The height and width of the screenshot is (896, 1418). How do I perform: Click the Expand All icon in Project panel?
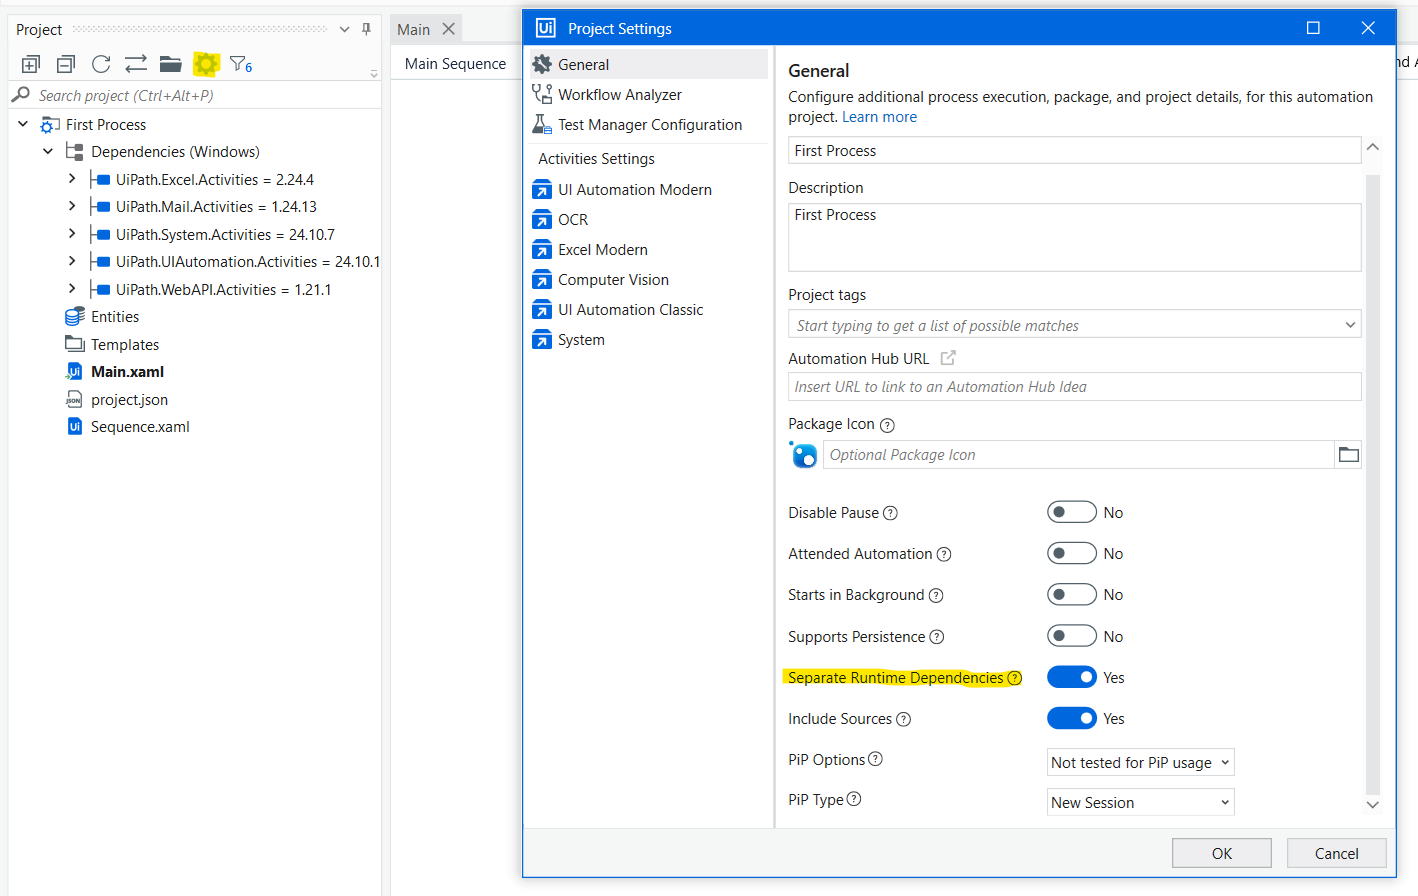coord(31,65)
